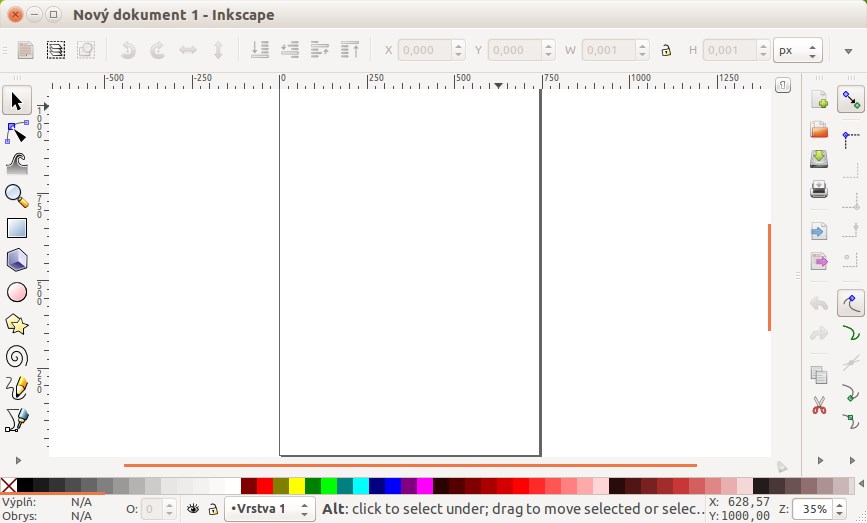This screenshot has height=523, width=867.
Task: Rotate selection counter-clockwise icon
Action: 128,50
